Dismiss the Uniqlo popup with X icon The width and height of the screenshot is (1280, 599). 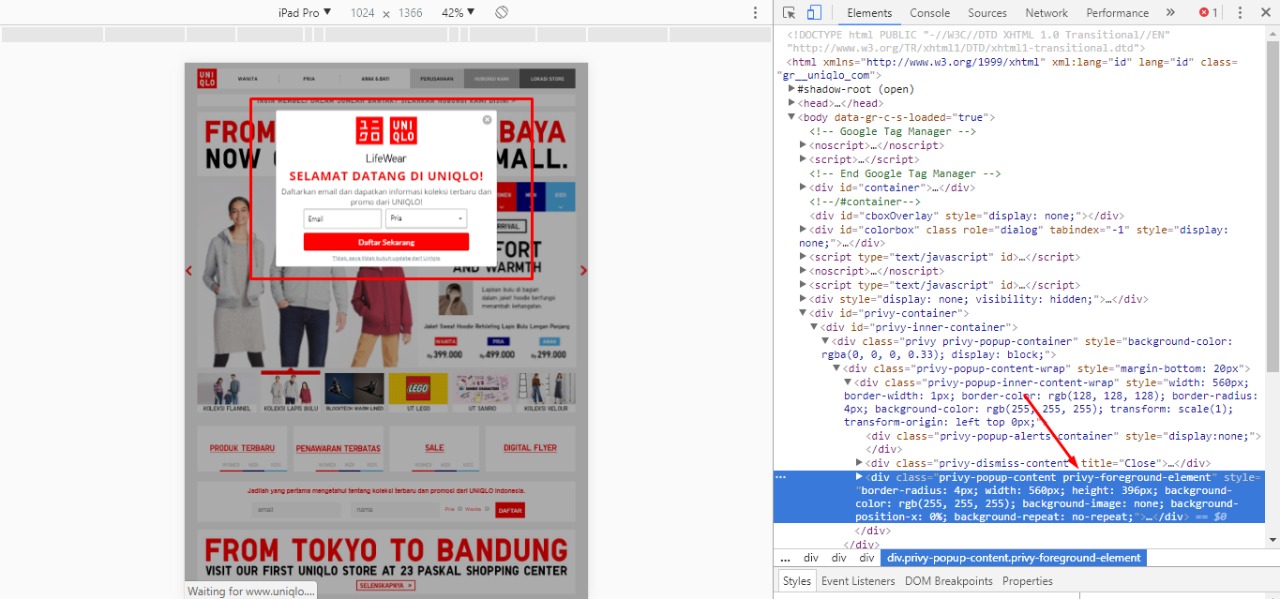tap(487, 120)
